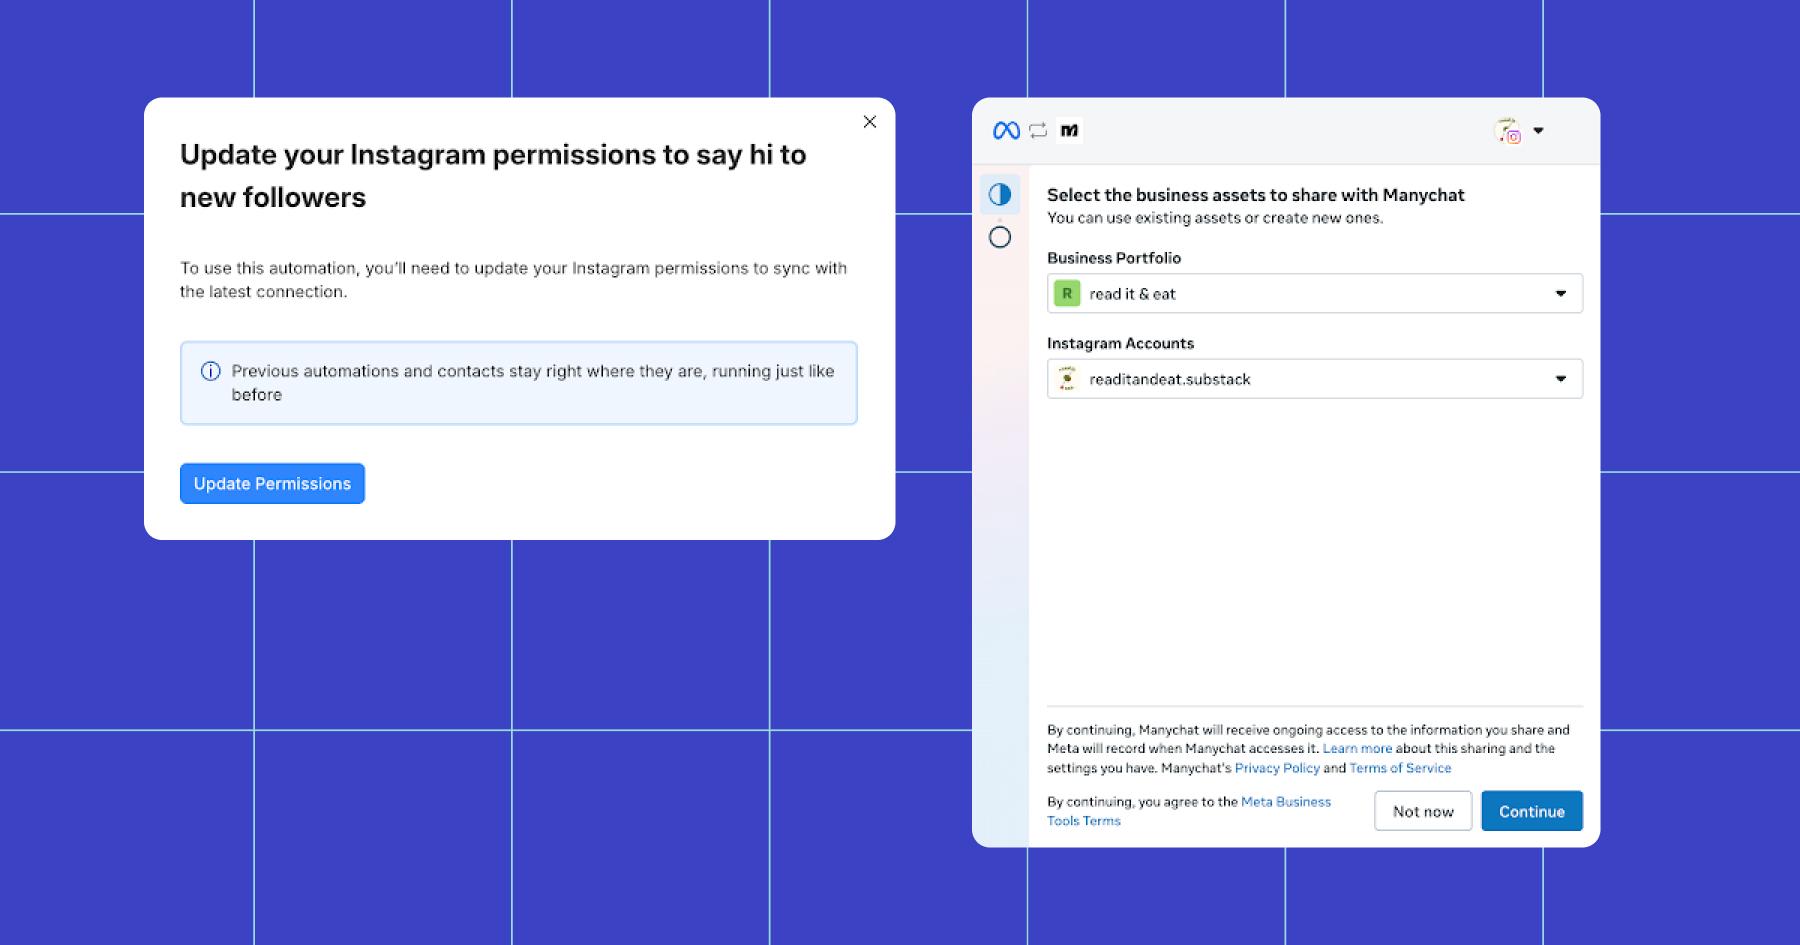Click the 'Select the business assets' heading
The image size is (1800, 945).
[1255, 195]
